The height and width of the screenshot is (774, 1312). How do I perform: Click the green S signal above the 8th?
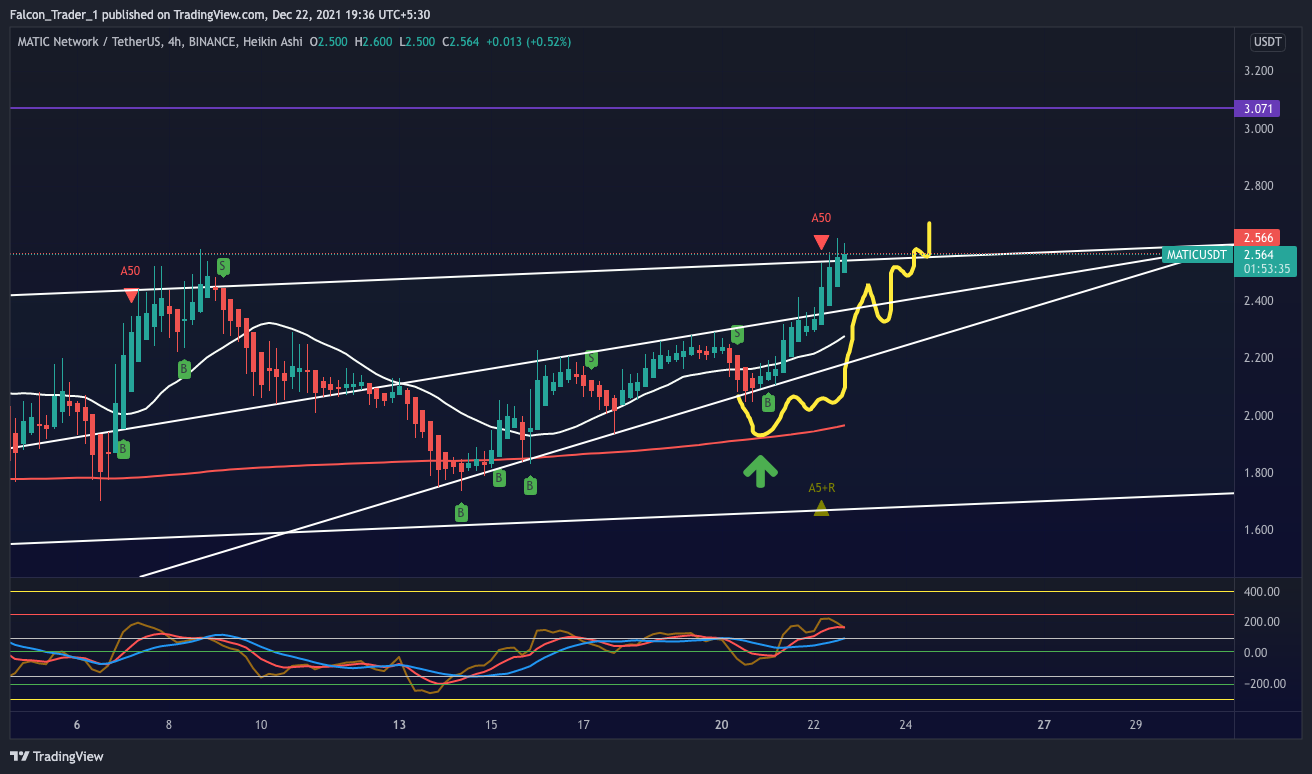[x=223, y=266]
